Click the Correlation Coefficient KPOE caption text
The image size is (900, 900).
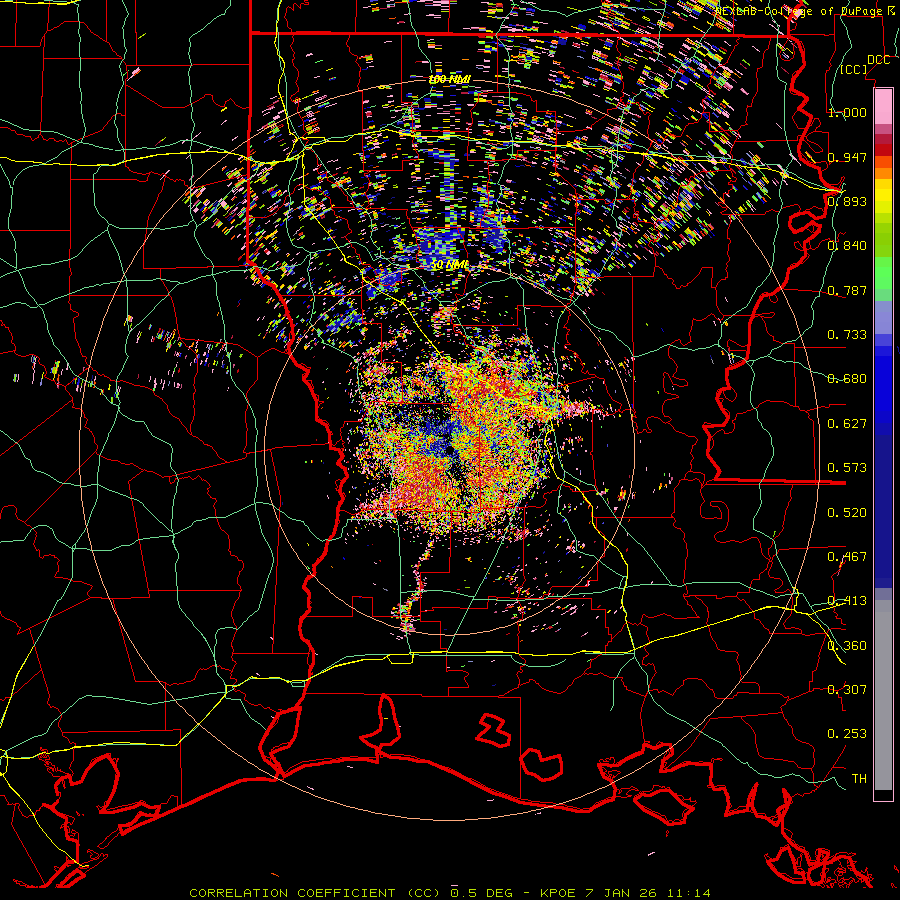click(x=450, y=893)
